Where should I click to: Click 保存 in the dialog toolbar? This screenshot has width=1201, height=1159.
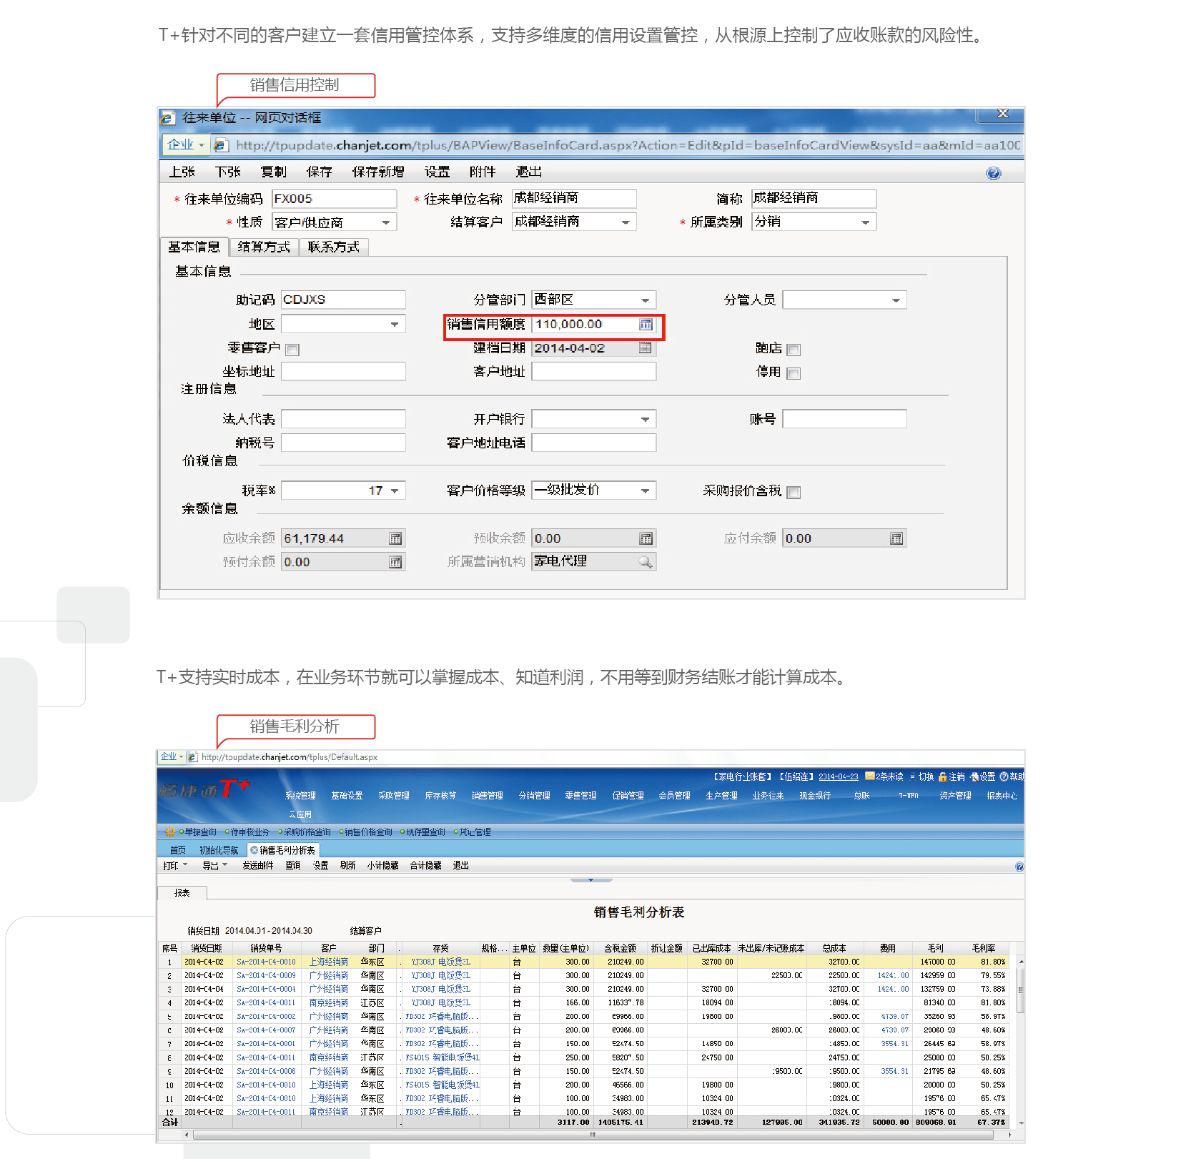[x=319, y=172]
